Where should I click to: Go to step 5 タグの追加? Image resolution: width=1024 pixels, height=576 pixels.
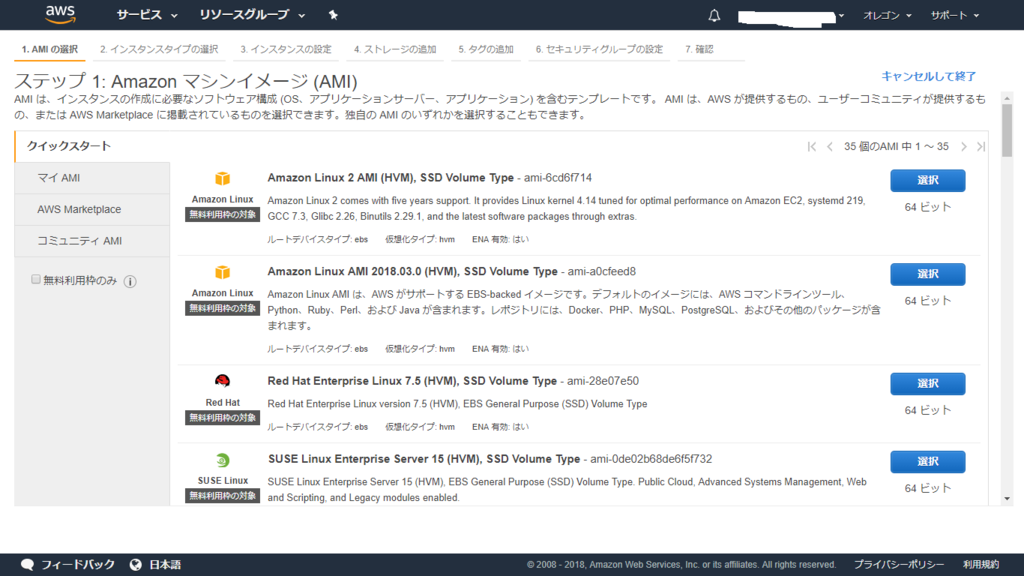(486, 50)
